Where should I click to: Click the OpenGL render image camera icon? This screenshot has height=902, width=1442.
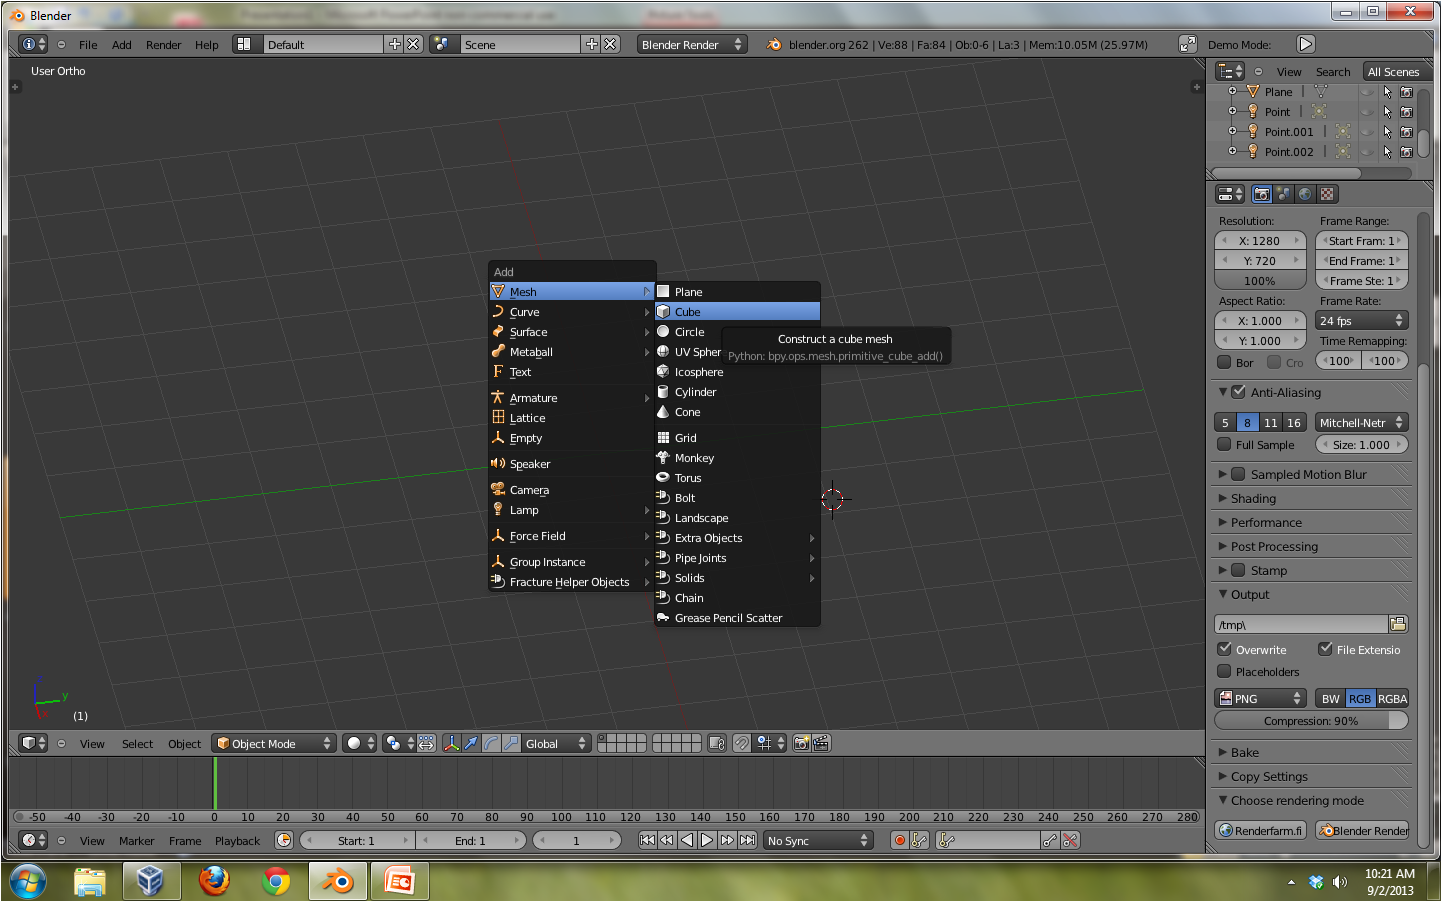point(801,743)
